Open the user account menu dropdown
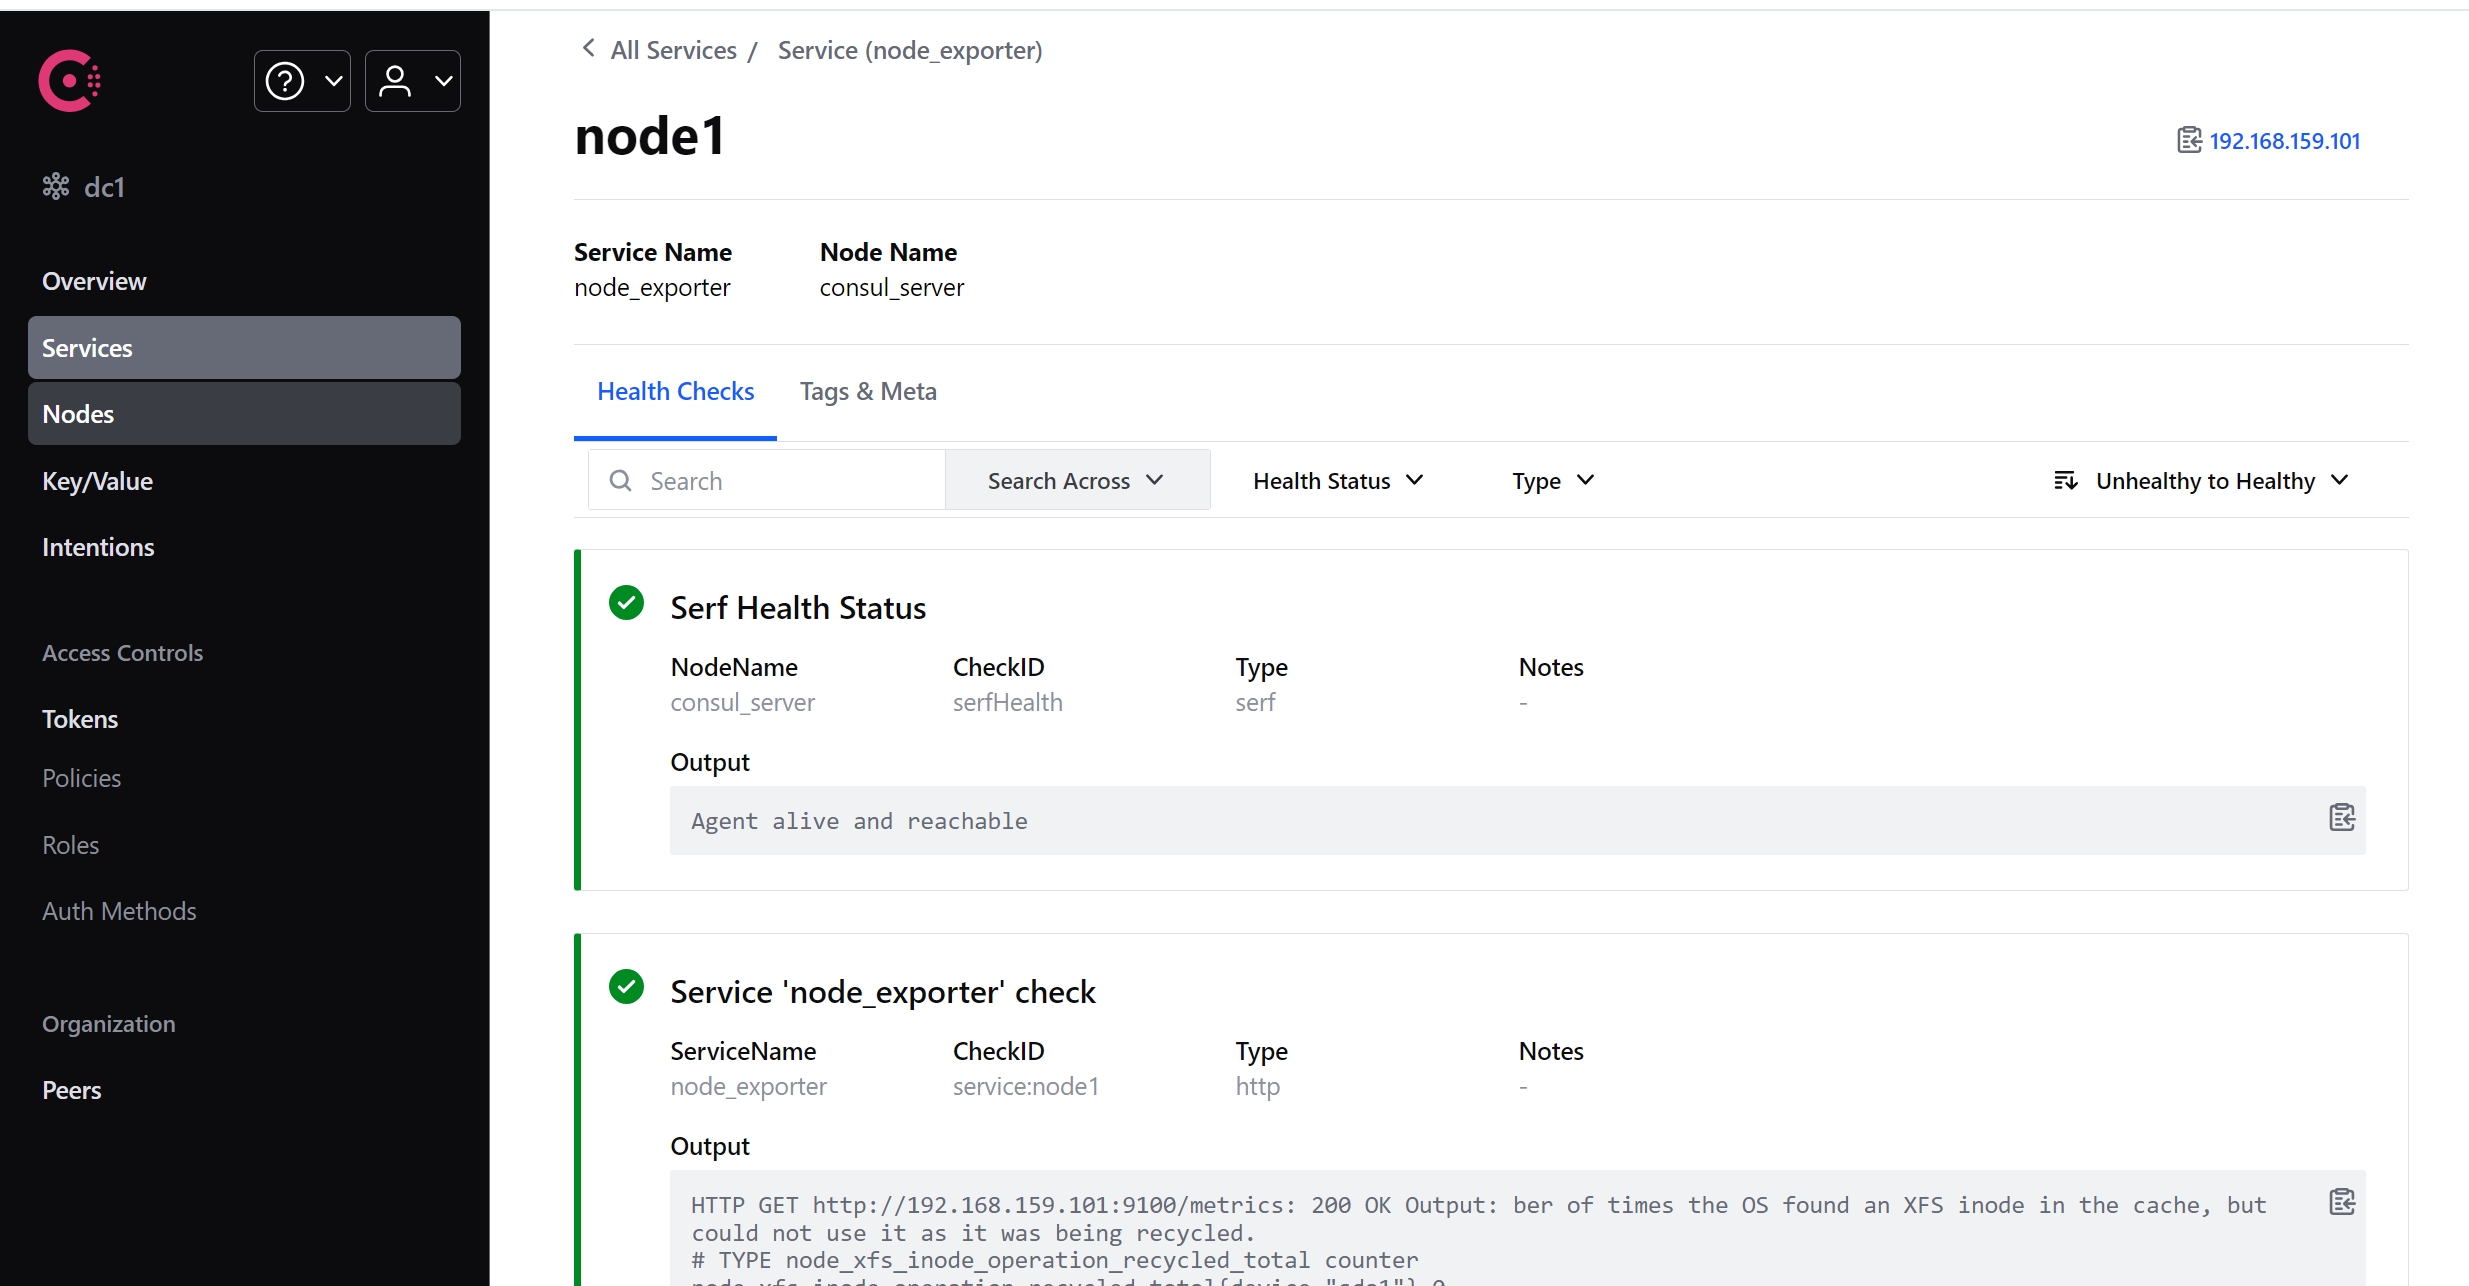 [x=413, y=81]
